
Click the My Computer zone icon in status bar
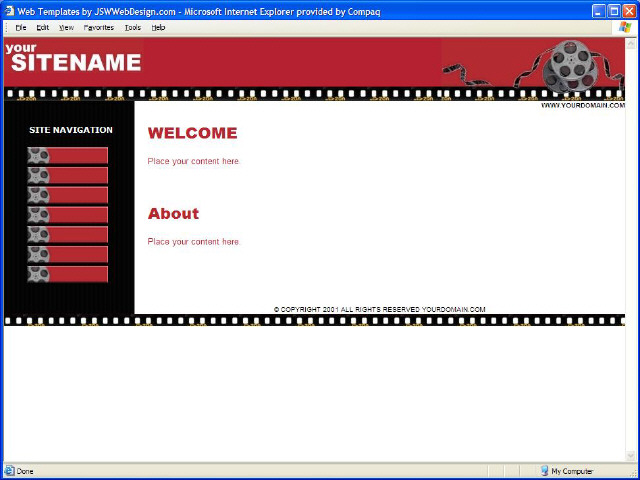pos(544,471)
